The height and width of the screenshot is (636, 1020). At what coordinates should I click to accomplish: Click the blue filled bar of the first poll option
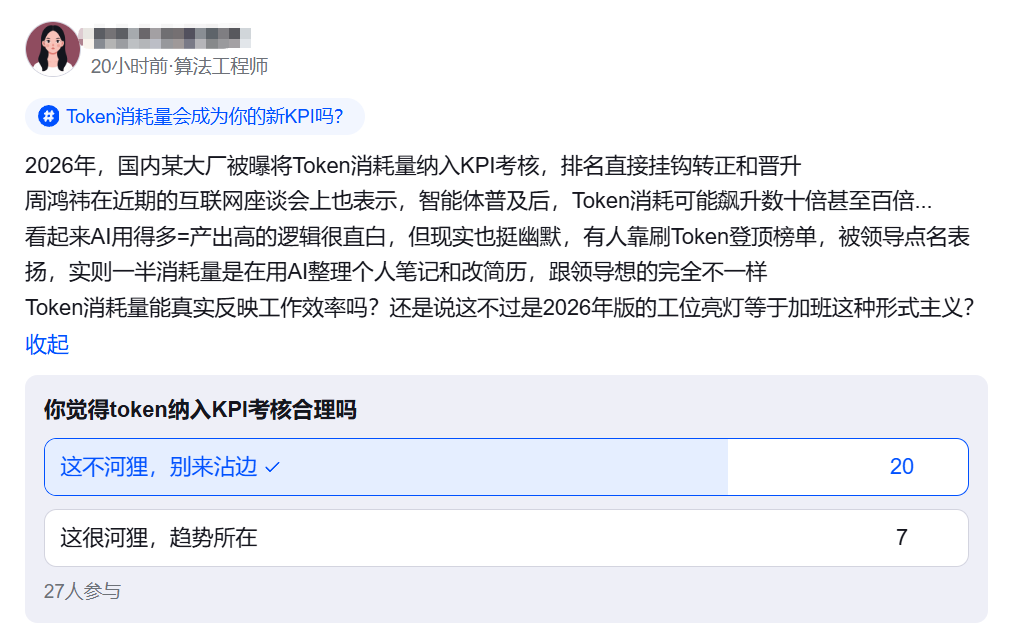point(500,467)
